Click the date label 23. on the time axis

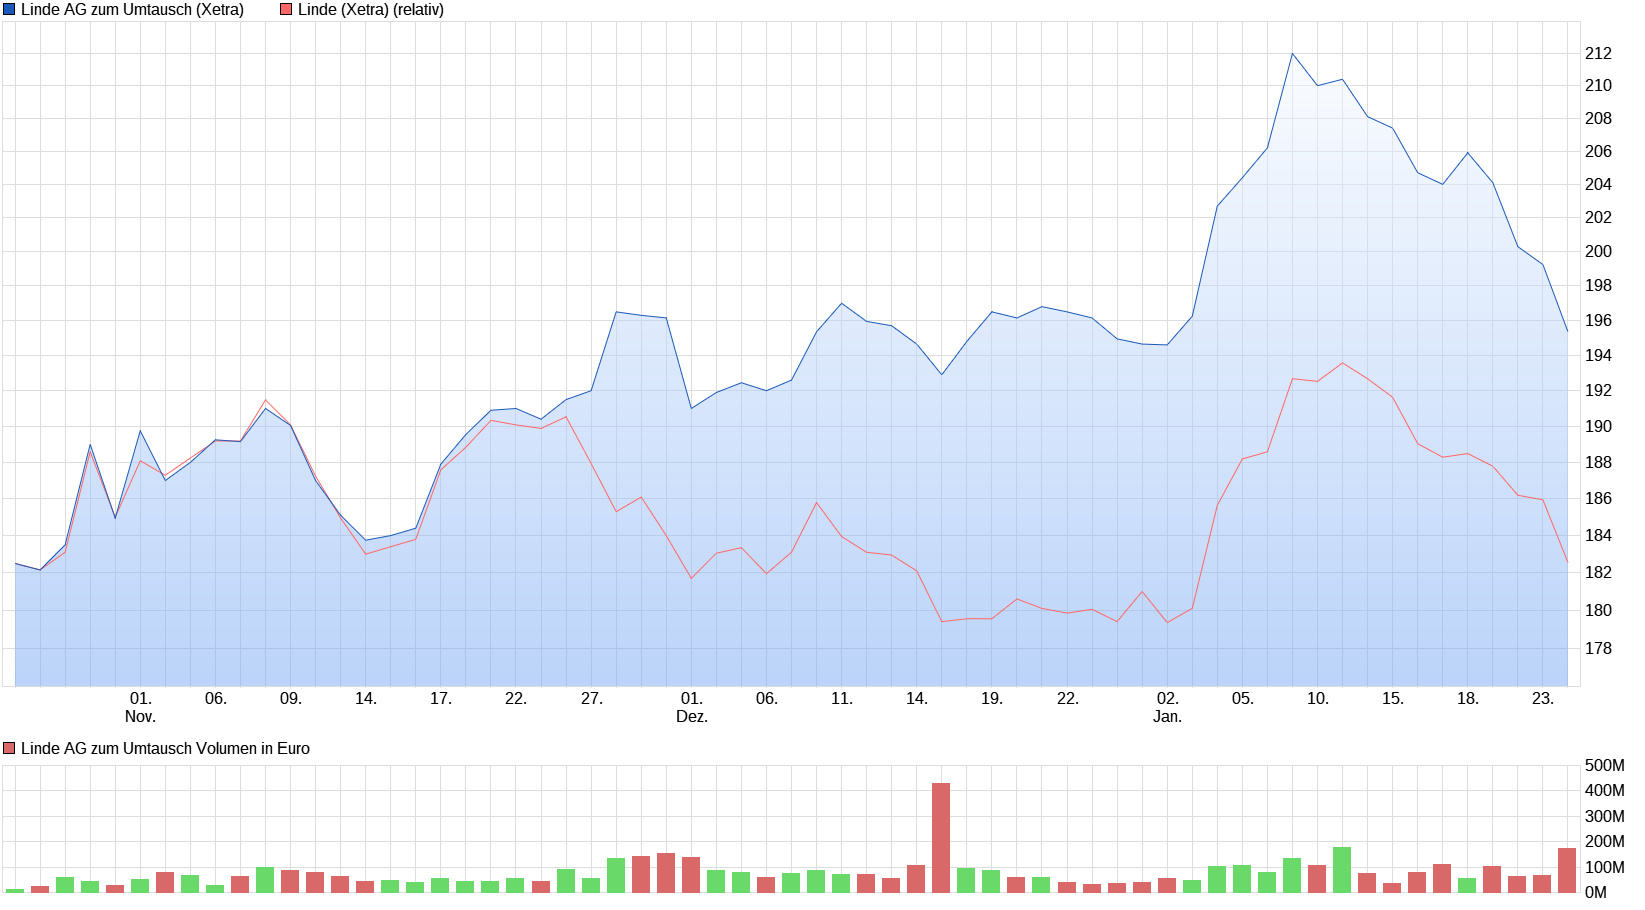pyautogui.click(x=1543, y=700)
